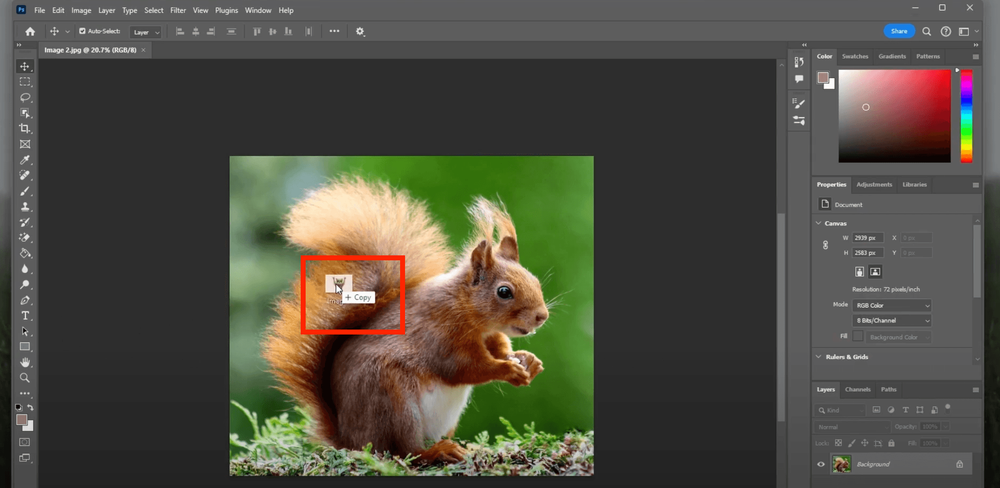Screen dimensions: 1000x488
Task: Select the Type tool
Action: coord(25,316)
